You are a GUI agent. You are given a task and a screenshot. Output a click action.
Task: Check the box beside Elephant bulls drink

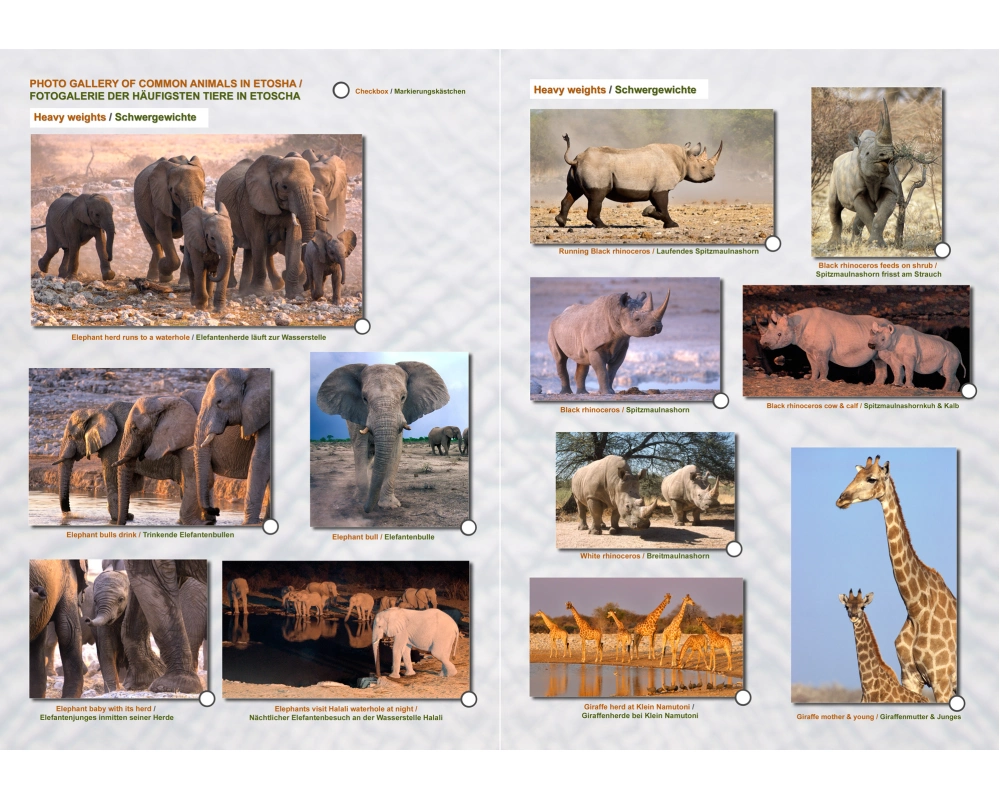pyautogui.click(x=270, y=526)
